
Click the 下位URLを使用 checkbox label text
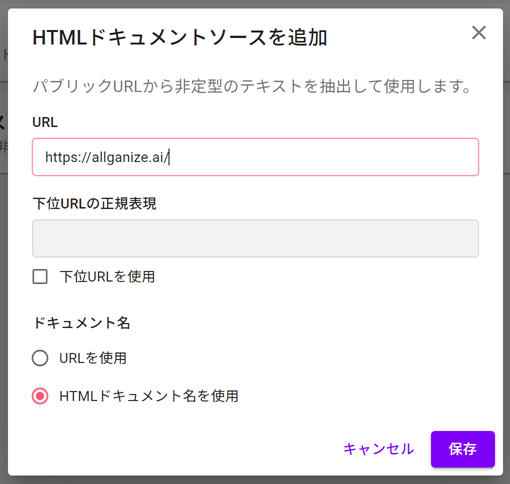point(107,277)
